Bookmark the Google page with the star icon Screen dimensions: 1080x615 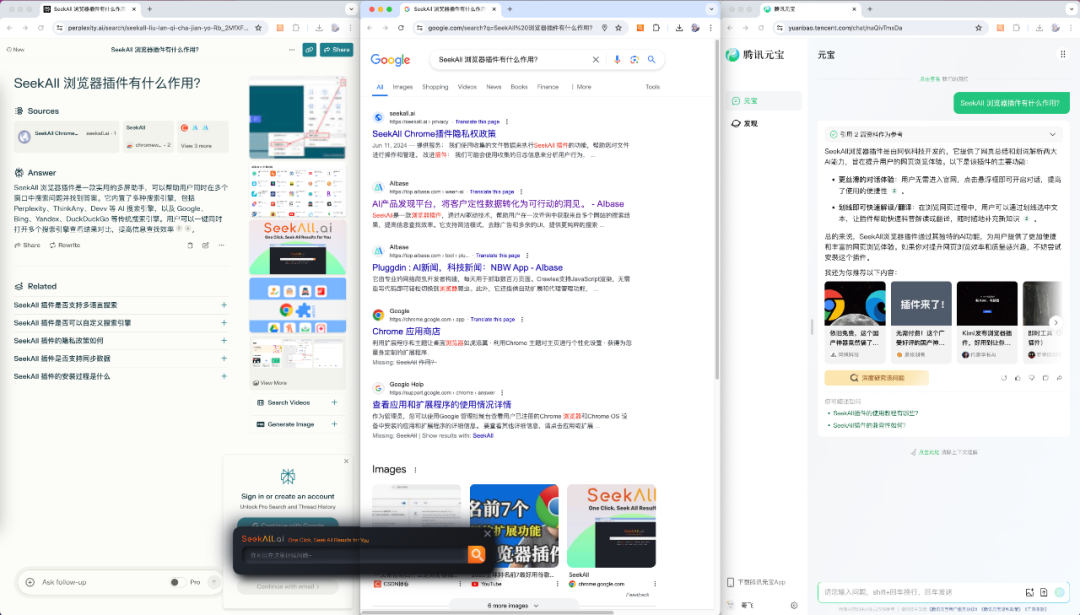619,28
